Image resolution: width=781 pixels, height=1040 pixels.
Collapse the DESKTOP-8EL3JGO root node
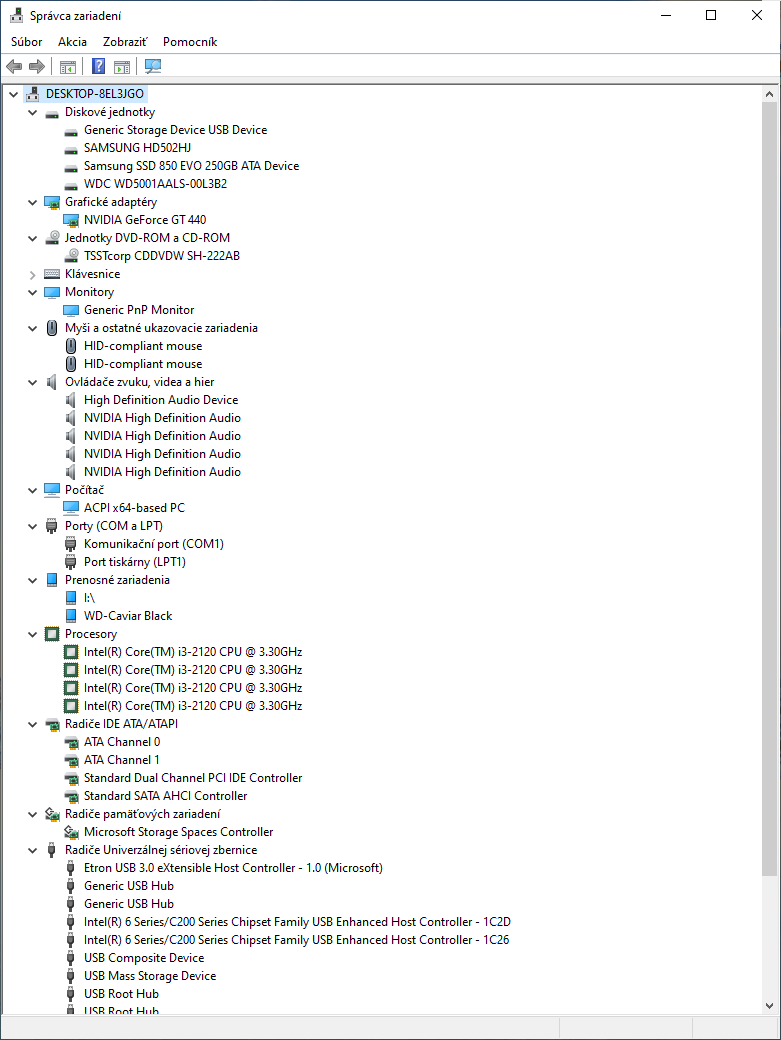click(x=13, y=94)
